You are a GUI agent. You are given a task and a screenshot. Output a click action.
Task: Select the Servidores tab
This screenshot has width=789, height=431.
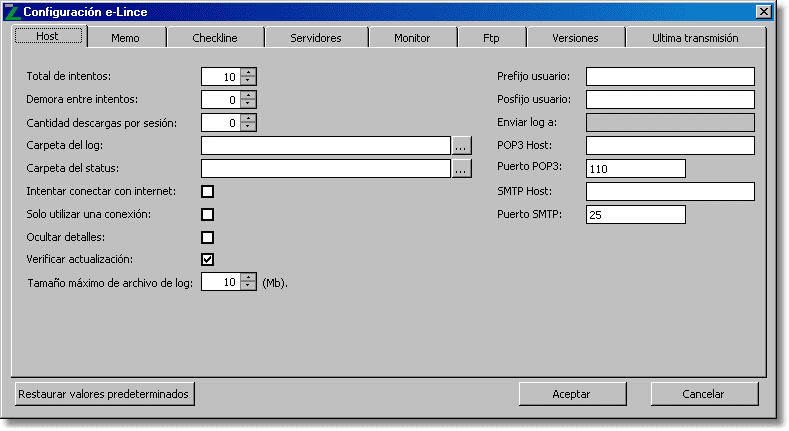316,38
